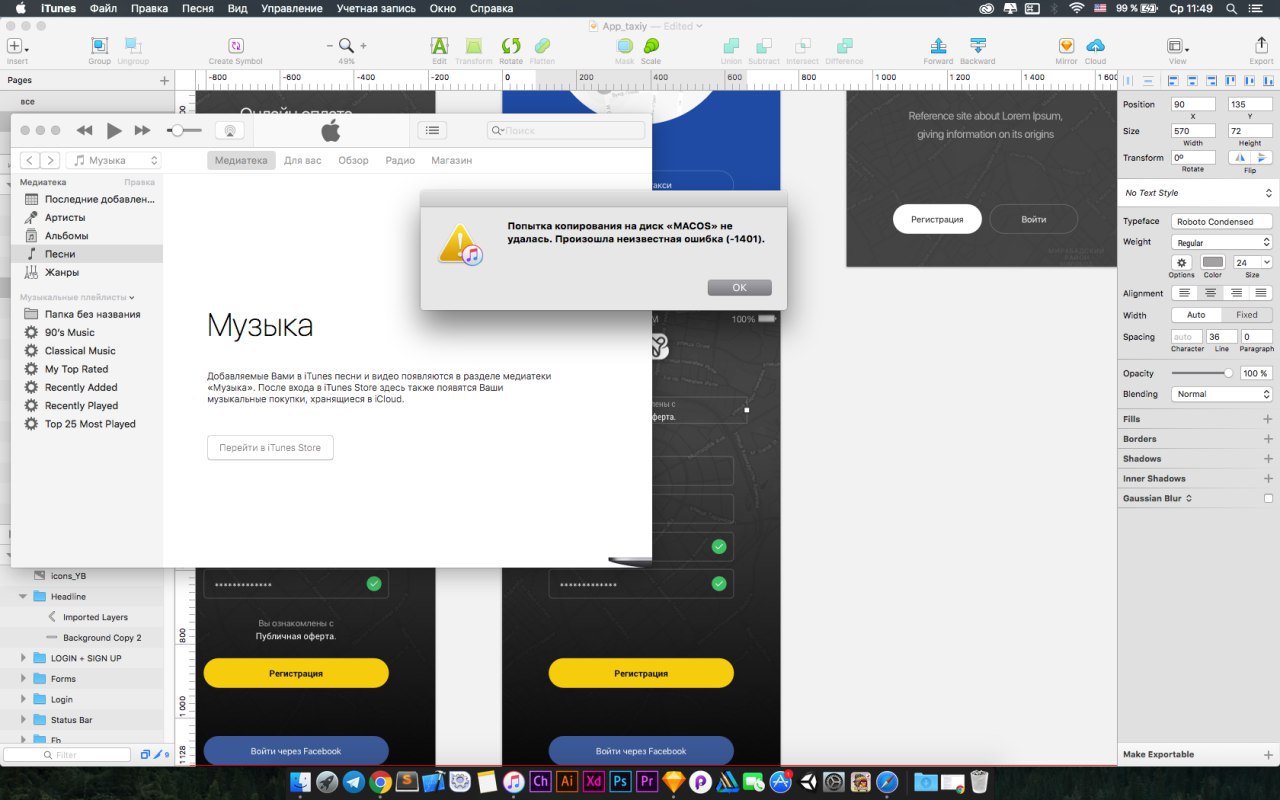Screen dimensions: 1280x800
Task: Open the No Text Style dropdown
Action: (x=1198, y=193)
